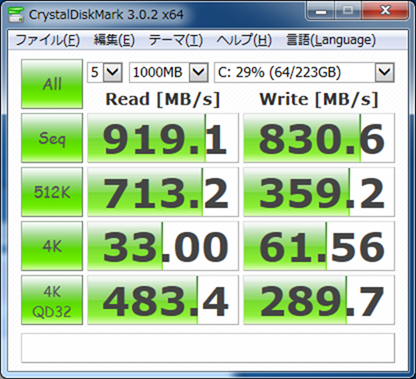Start the Seq sequential test
The image size is (416, 379).
click(x=52, y=138)
